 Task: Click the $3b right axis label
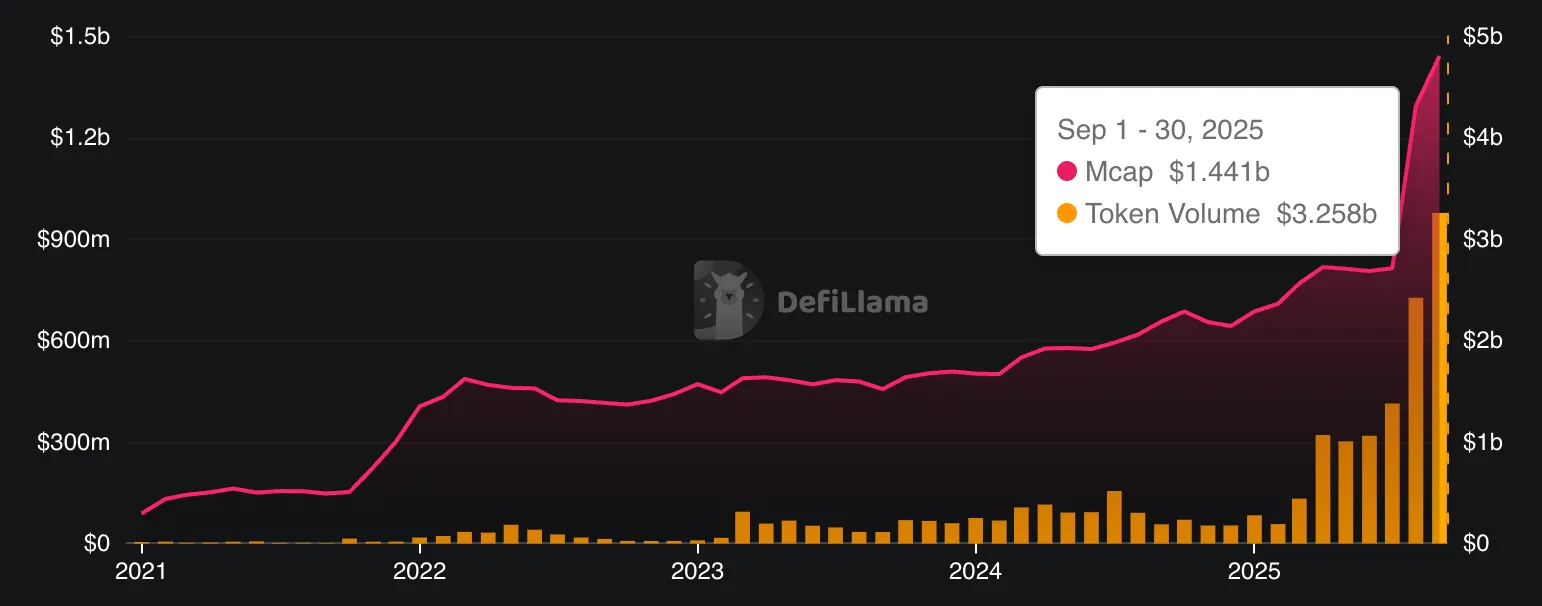(1482, 240)
